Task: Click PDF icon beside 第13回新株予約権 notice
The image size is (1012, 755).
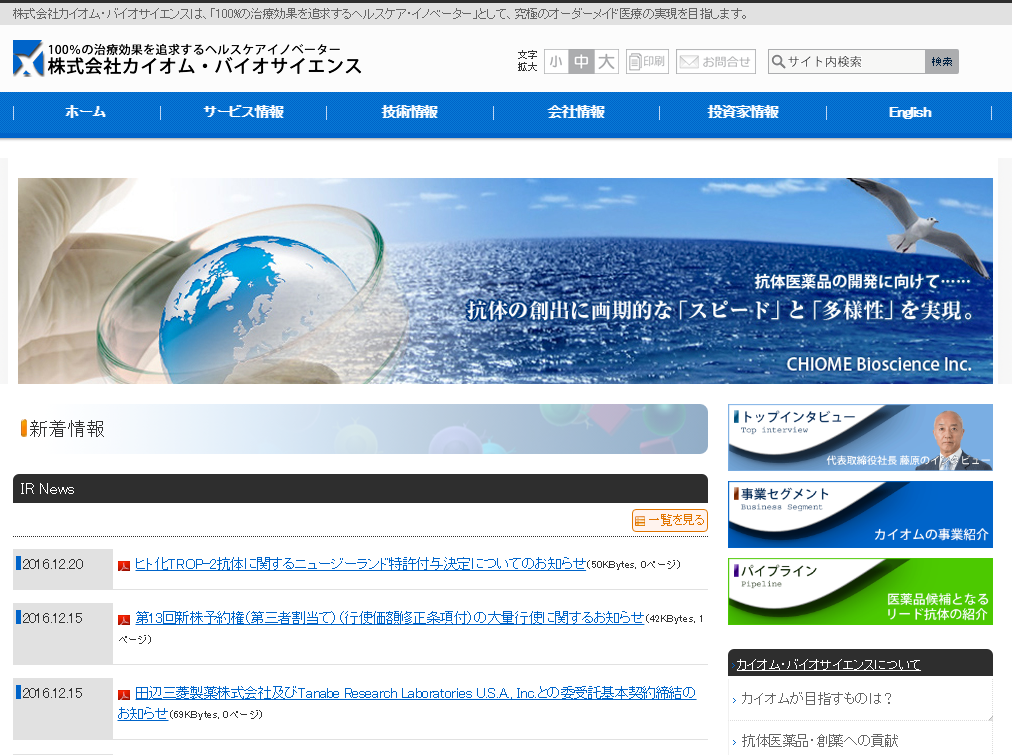Action: click(x=124, y=620)
